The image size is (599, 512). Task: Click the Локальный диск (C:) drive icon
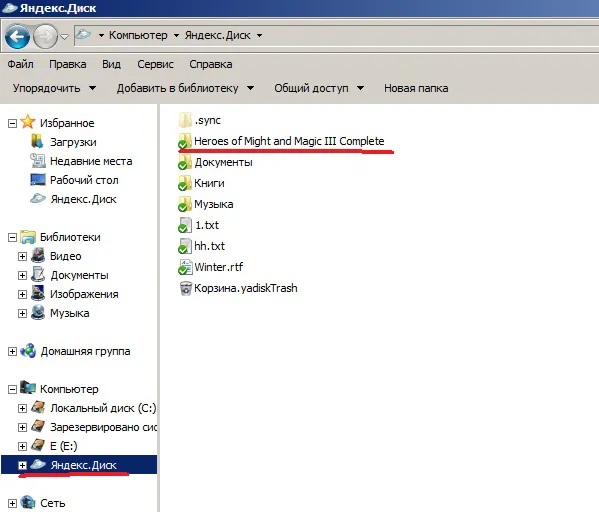pyautogui.click(x=38, y=407)
